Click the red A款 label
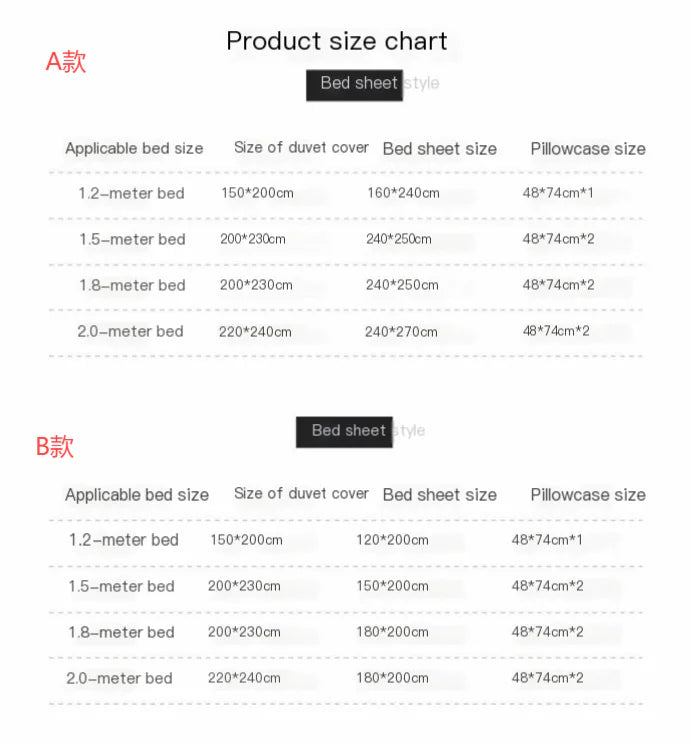The width and height of the screenshot is (691, 745). click(66, 62)
